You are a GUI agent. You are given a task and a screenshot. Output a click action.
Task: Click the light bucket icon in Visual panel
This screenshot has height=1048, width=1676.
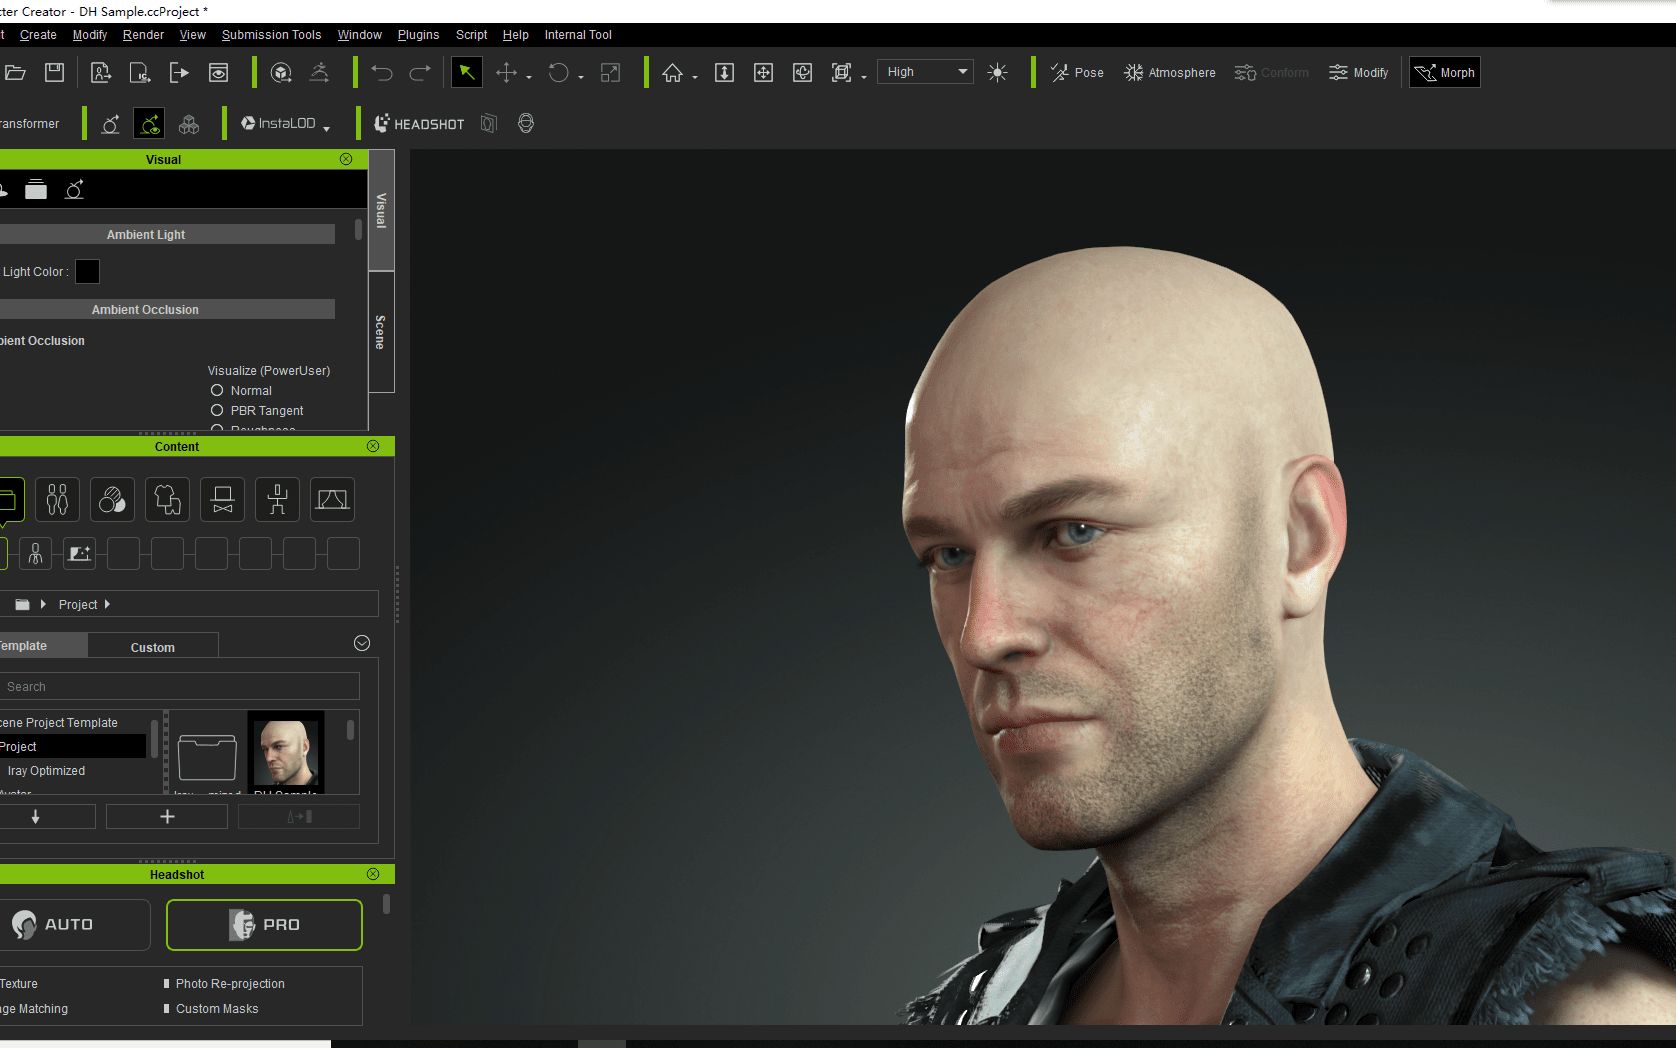click(36, 189)
